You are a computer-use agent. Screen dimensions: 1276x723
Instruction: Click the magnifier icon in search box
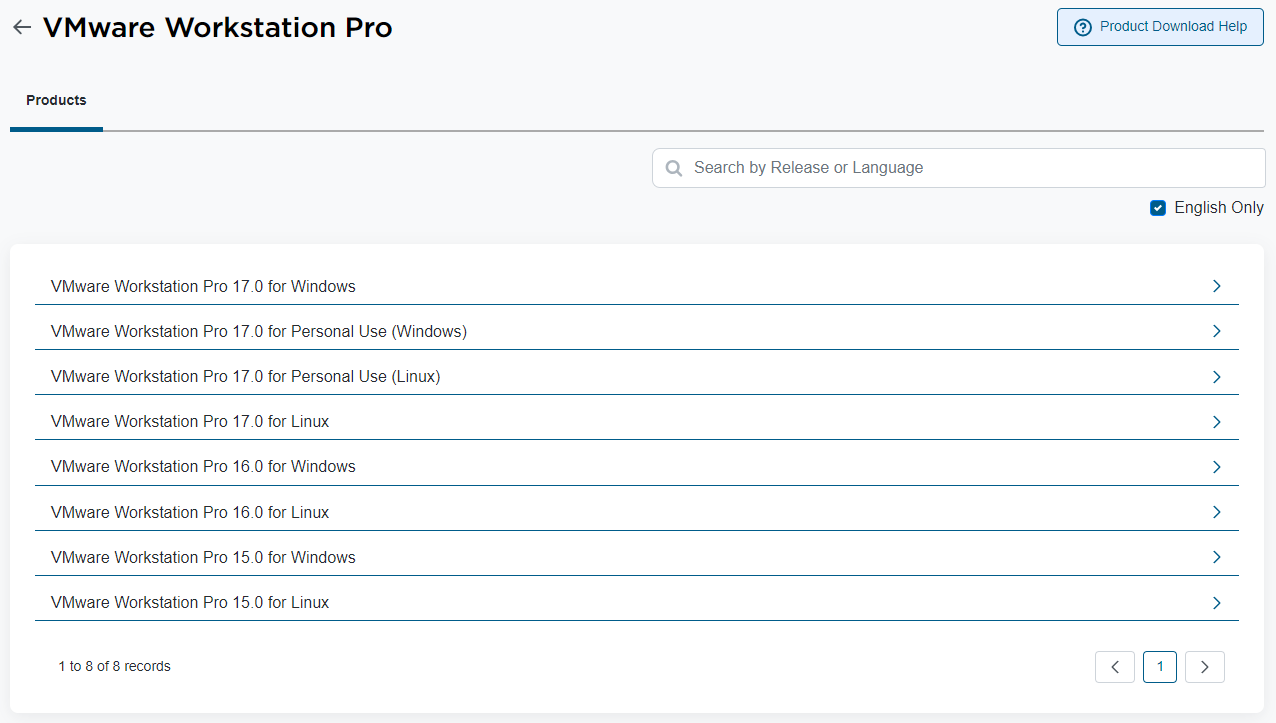tap(674, 168)
